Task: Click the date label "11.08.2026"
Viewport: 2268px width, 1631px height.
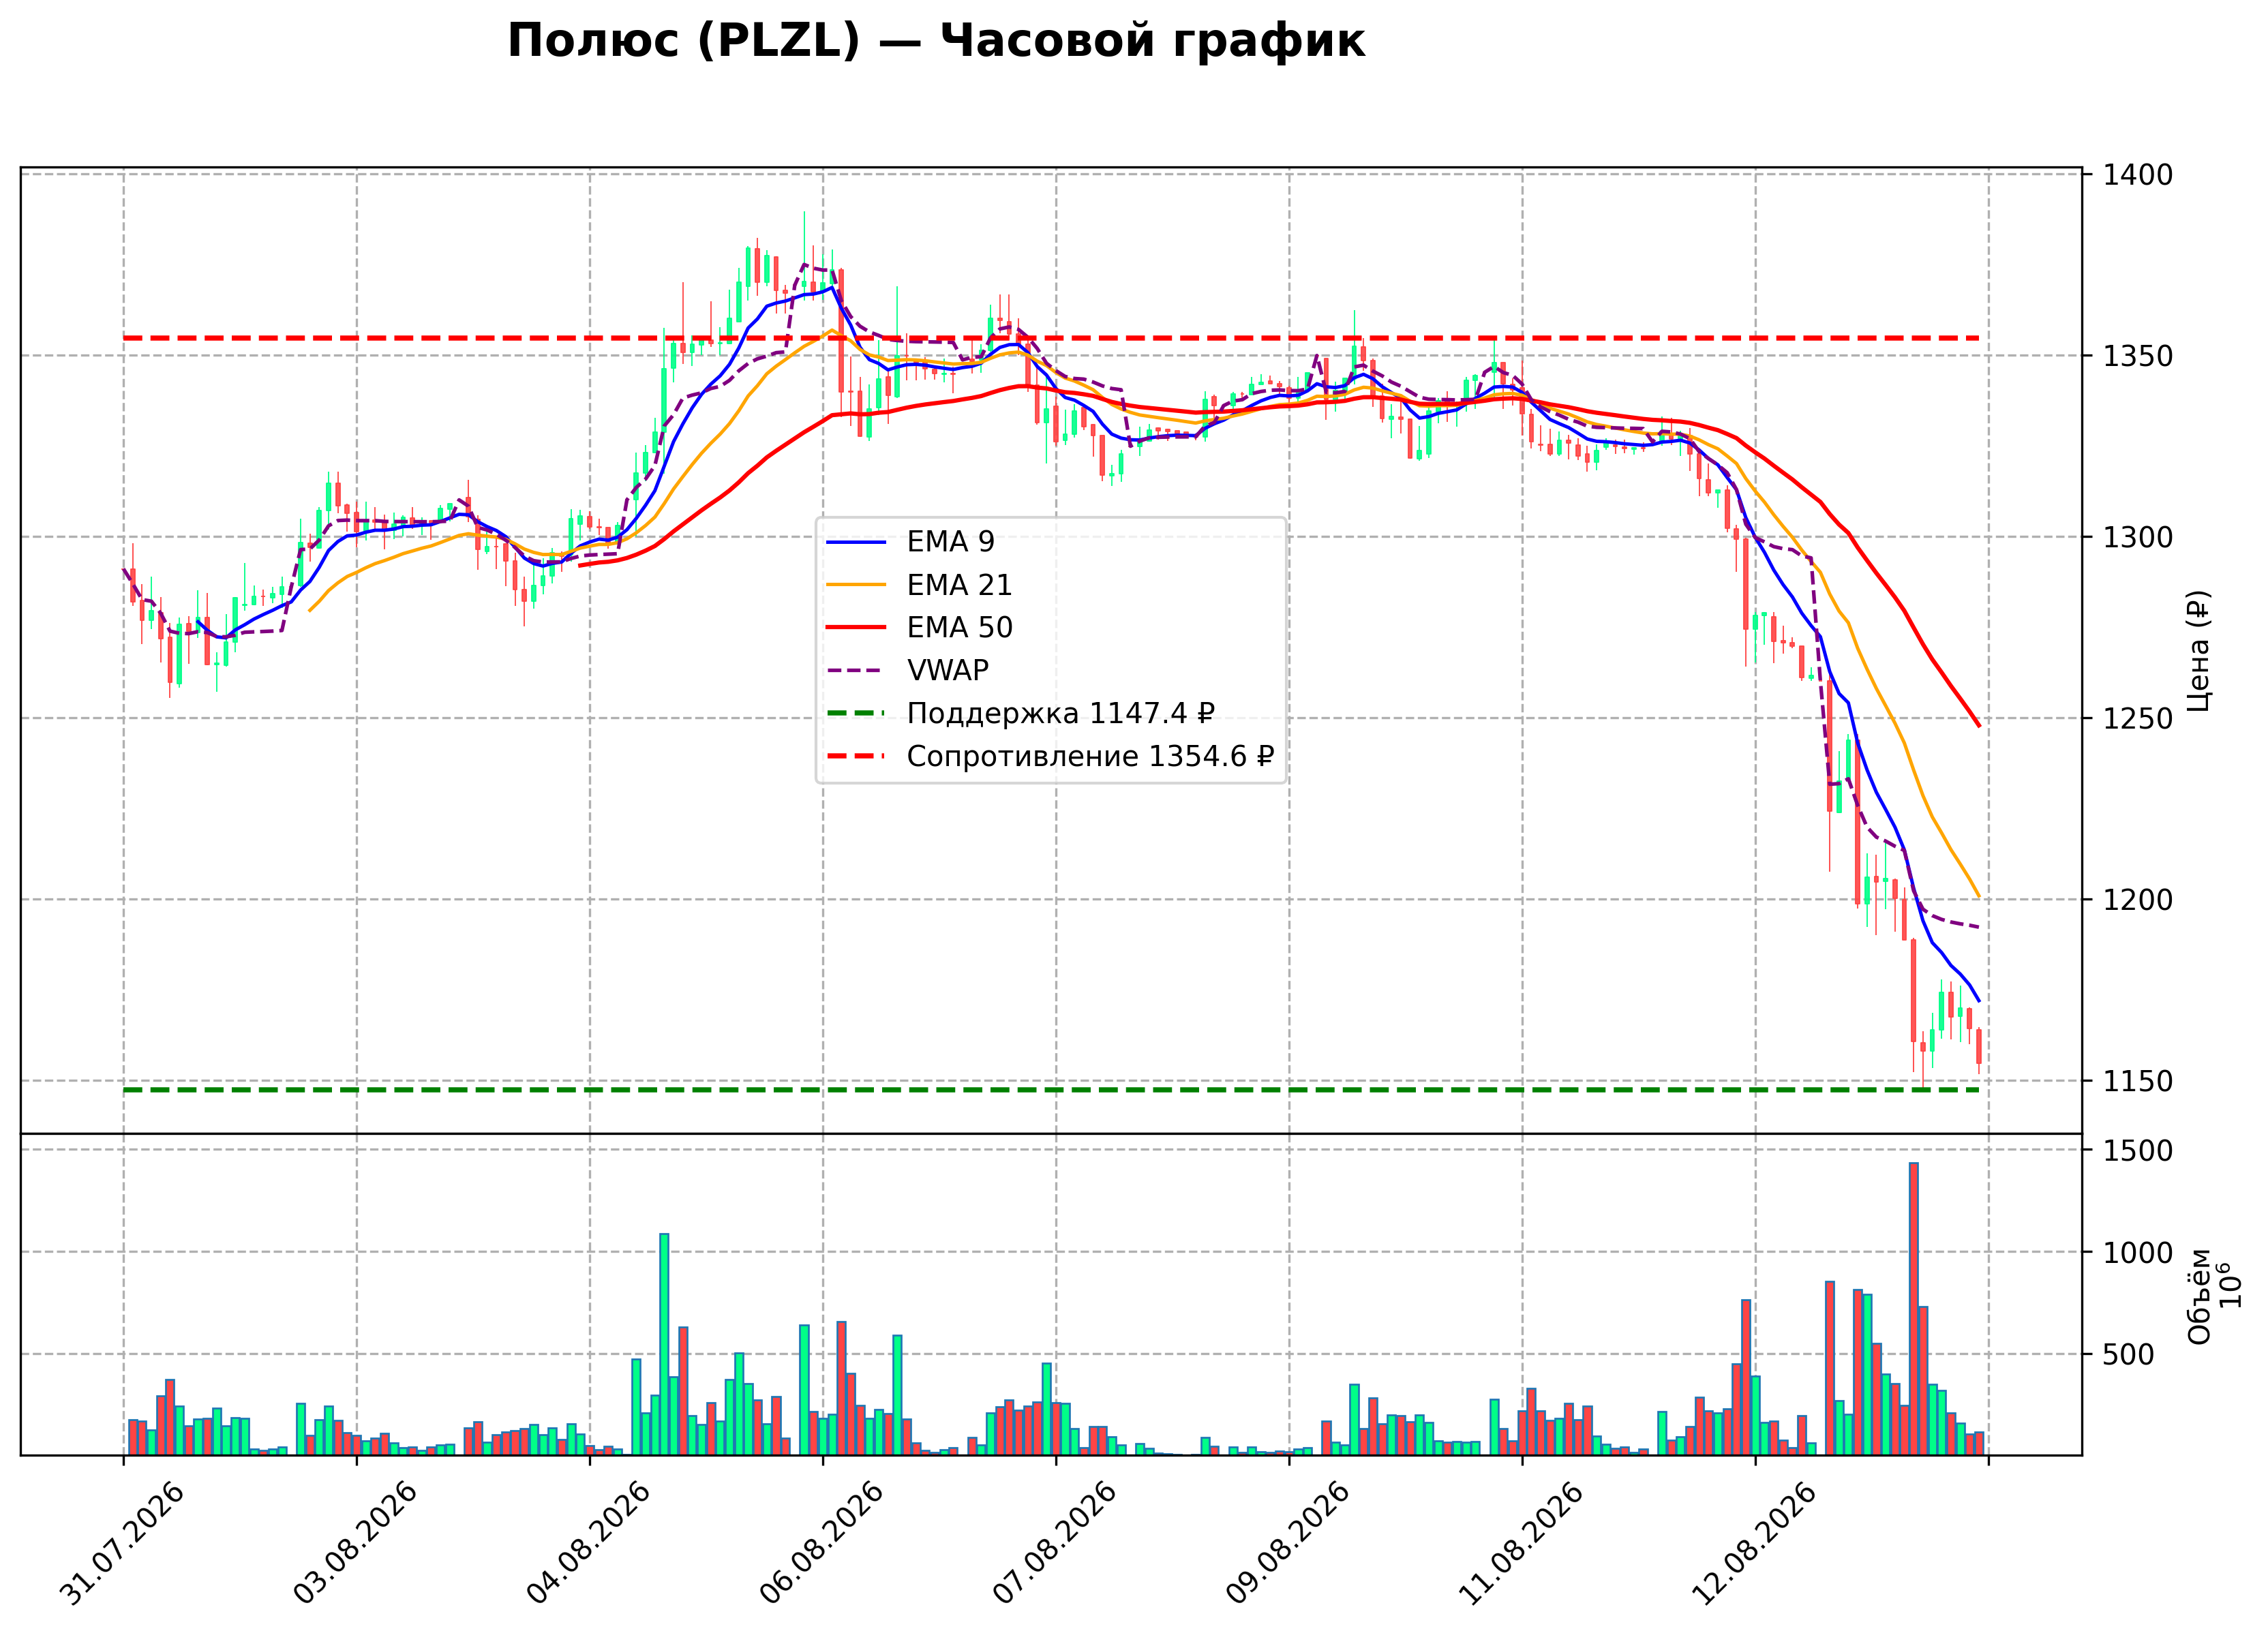Action: pos(1521,1544)
